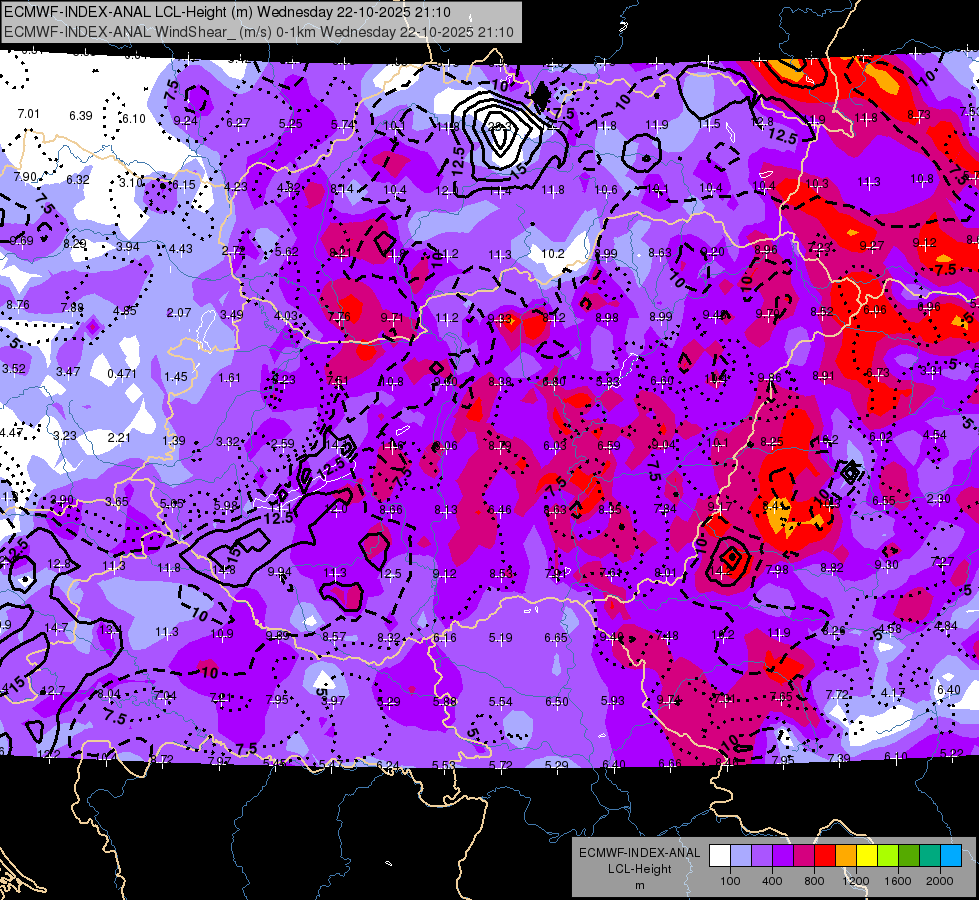This screenshot has height=900, width=979.
Task: Click the grid value 4.54
Action: pyautogui.click(x=935, y=434)
